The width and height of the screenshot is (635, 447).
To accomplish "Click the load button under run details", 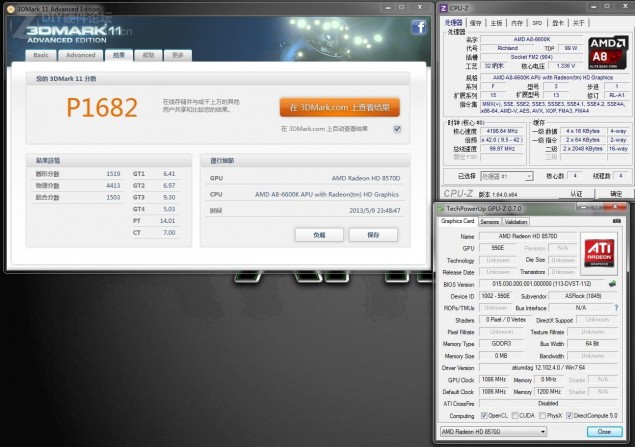I will click(x=319, y=235).
